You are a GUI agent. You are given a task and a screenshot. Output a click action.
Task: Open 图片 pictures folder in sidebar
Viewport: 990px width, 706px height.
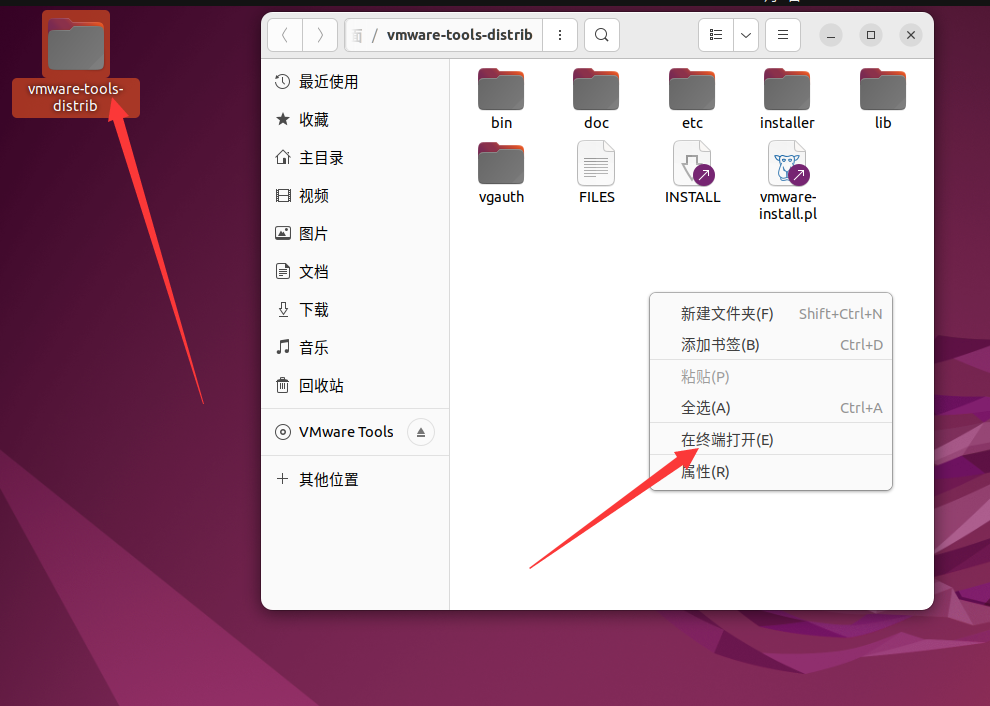355,234
